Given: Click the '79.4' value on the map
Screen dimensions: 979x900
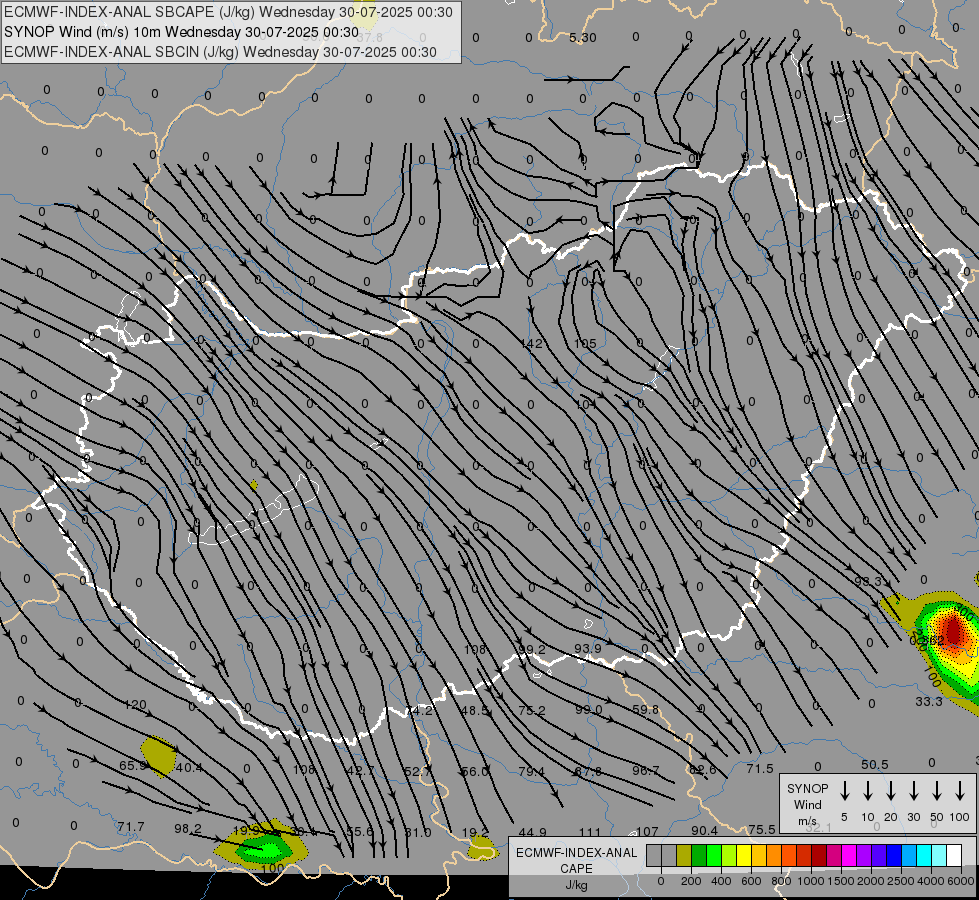Looking at the screenshot, I should [x=531, y=771].
